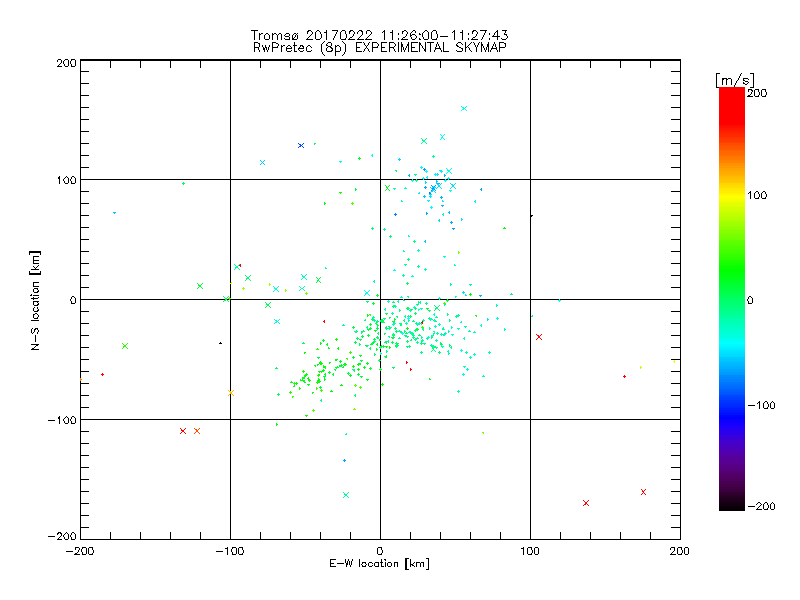Select the dark blue X marker in upper left
The height and width of the screenshot is (600, 800).
tap(301, 145)
